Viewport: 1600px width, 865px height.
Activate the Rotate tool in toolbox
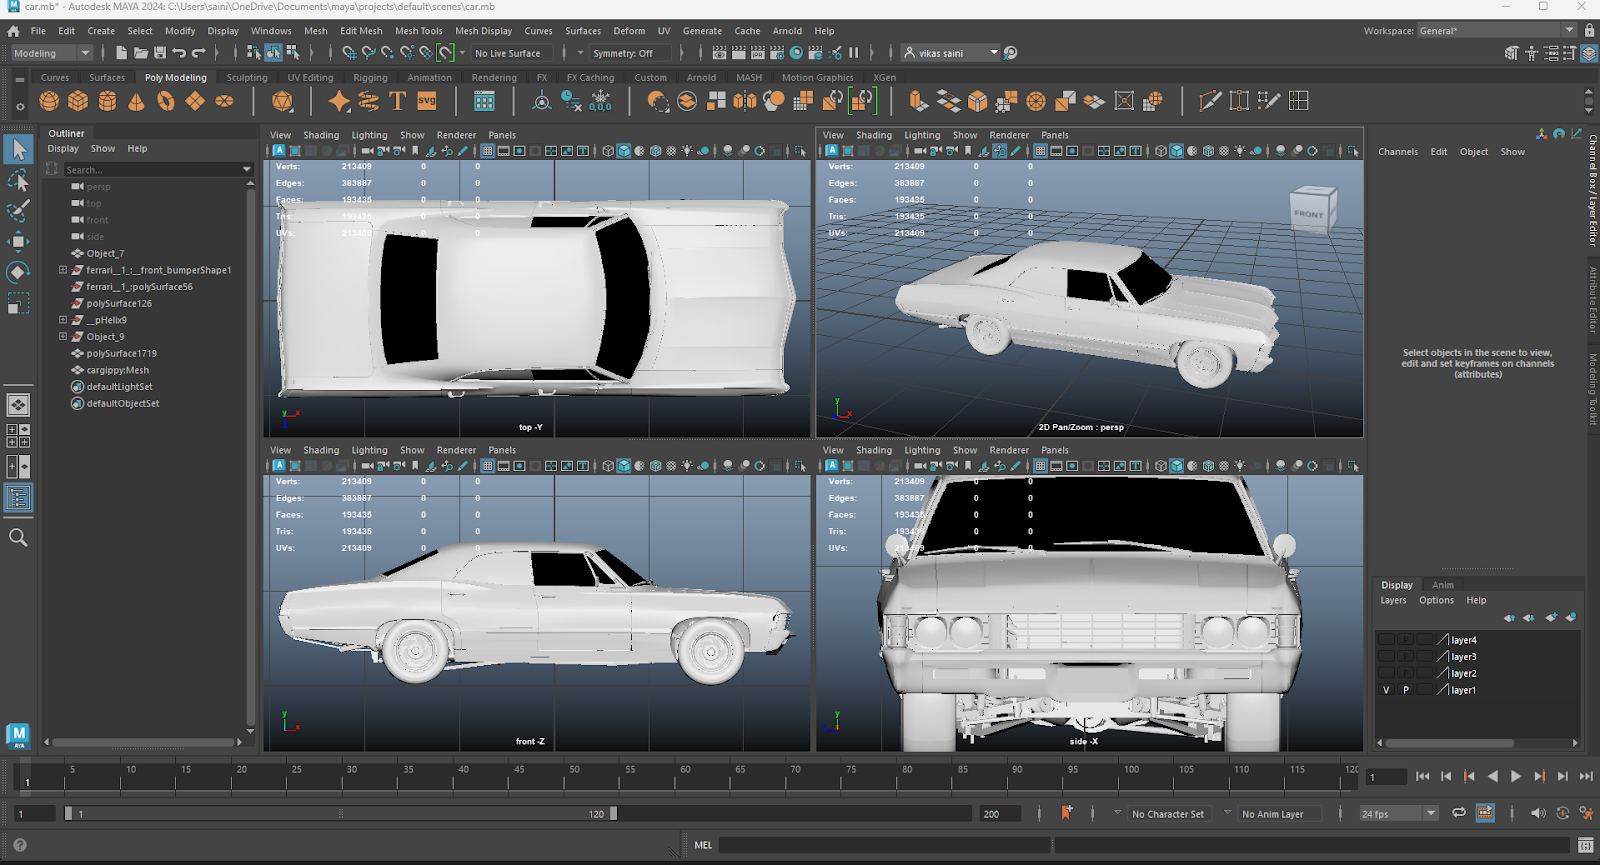(x=19, y=272)
